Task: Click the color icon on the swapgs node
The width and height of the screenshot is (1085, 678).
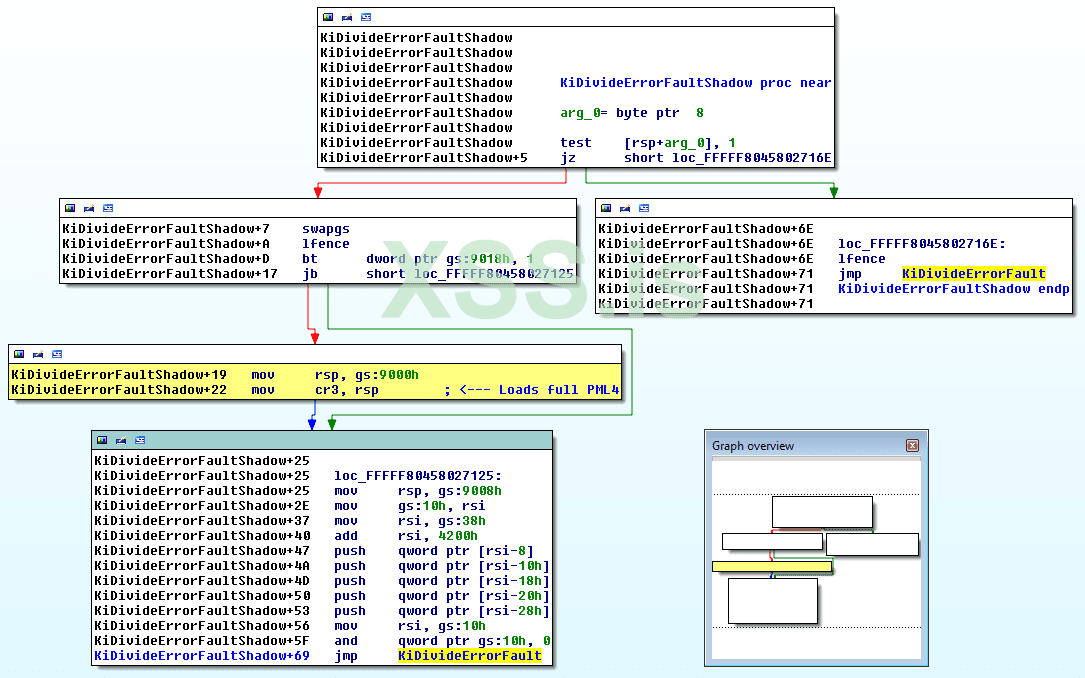Action: click(70, 208)
